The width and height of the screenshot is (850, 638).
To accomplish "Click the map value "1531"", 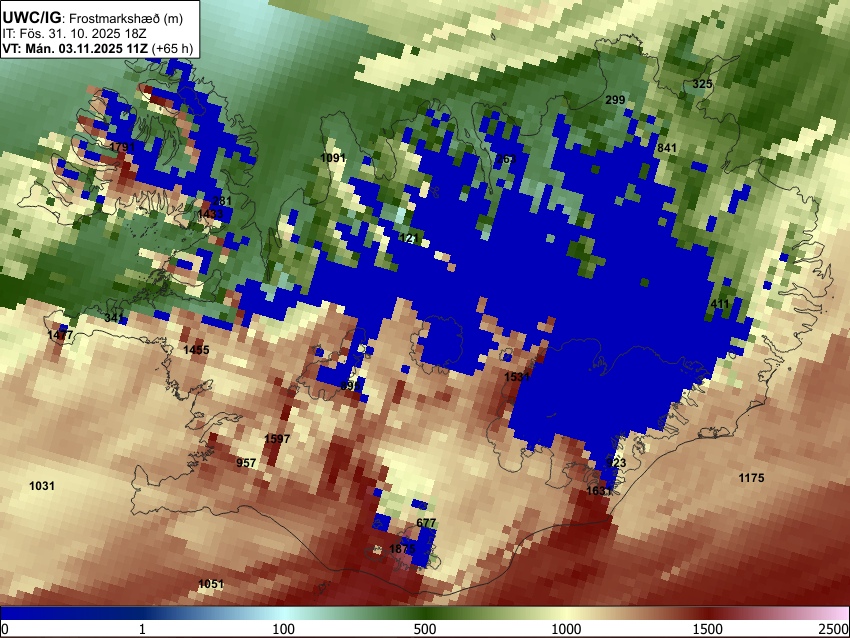I will (x=517, y=377).
